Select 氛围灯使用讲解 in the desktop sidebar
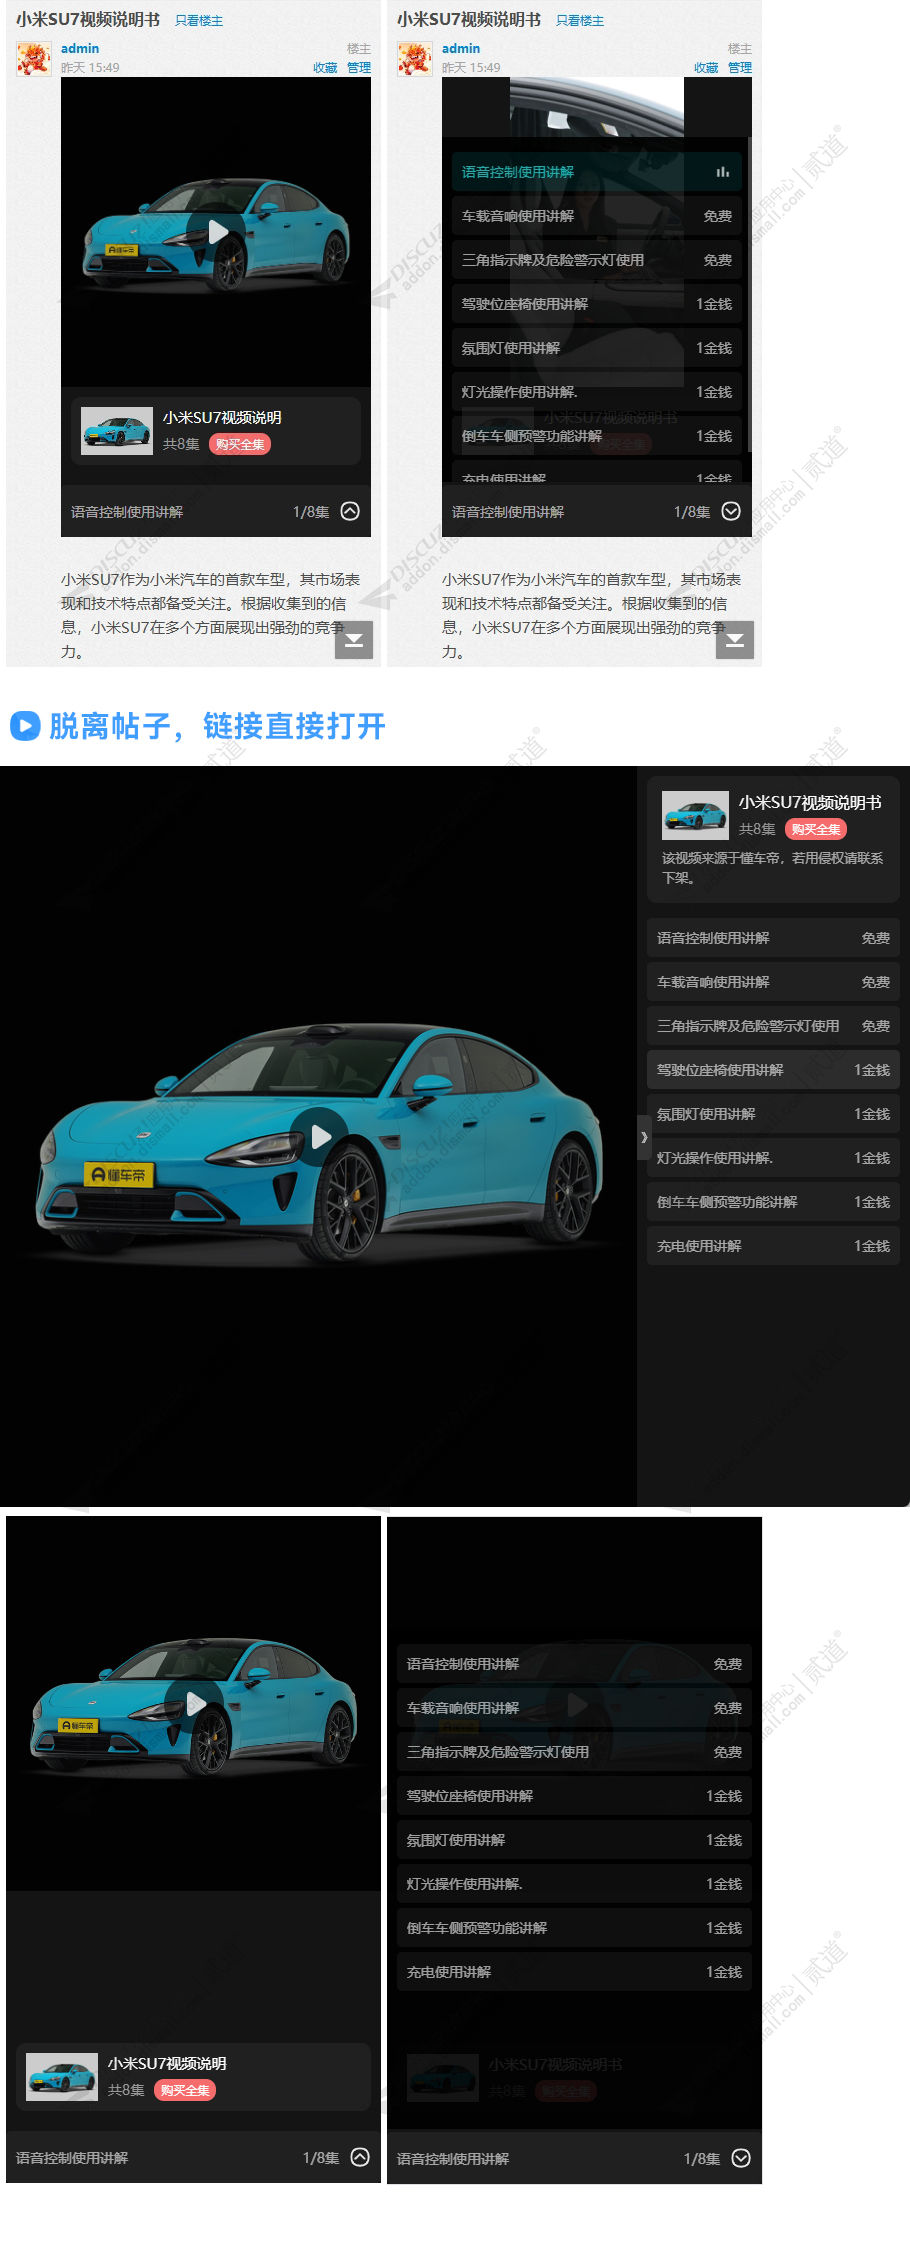Screen dimensions: 910x2246 tap(773, 1114)
